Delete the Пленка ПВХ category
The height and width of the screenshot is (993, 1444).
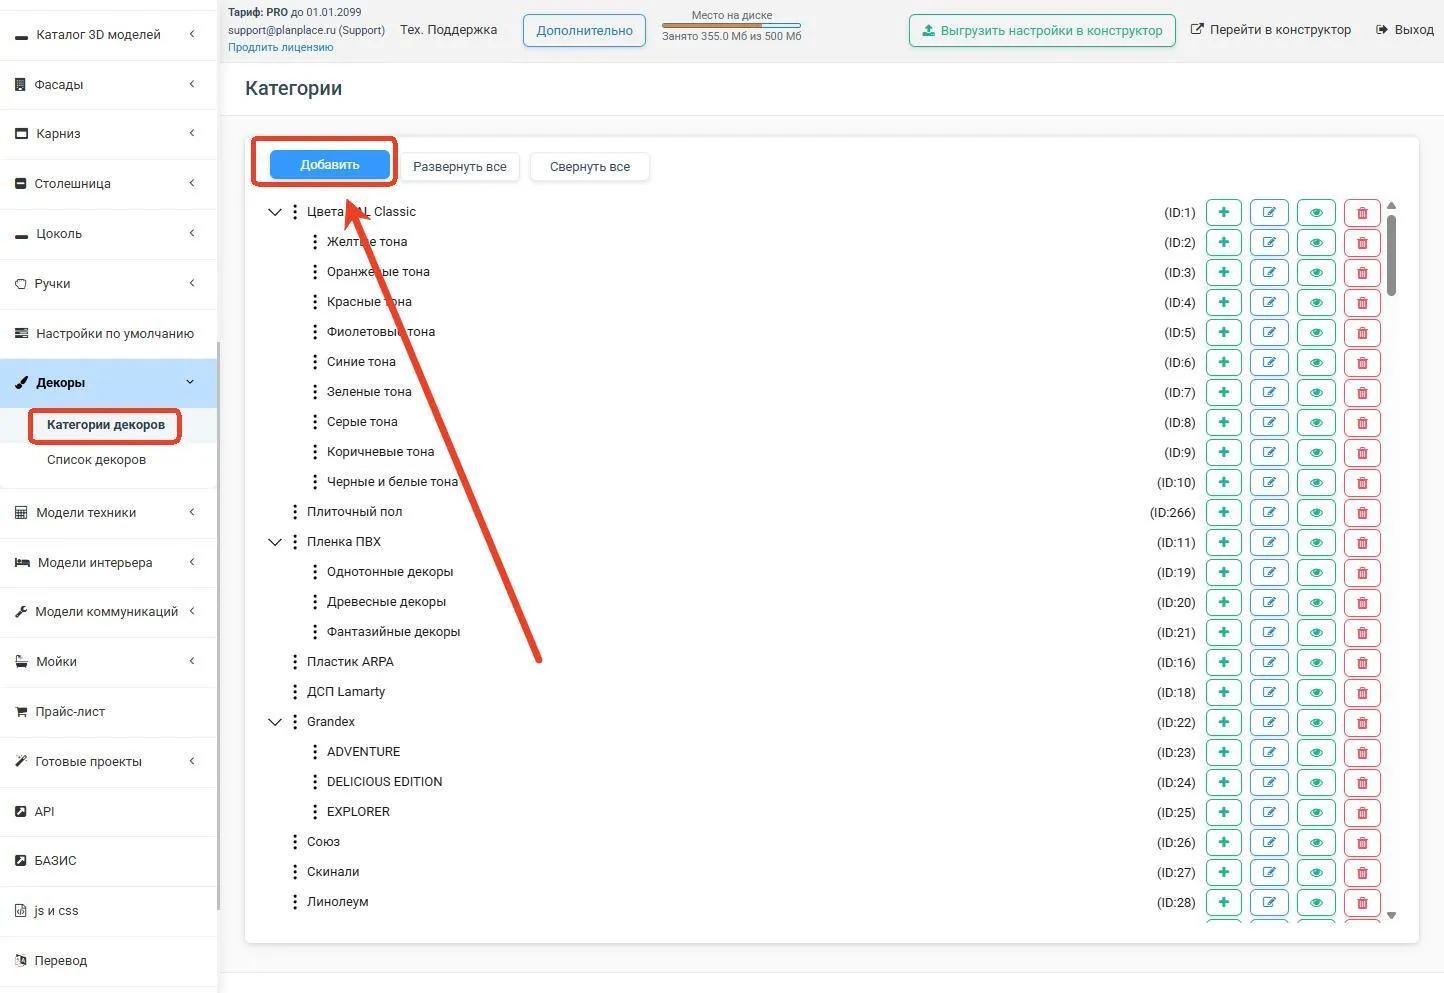[x=1362, y=542]
